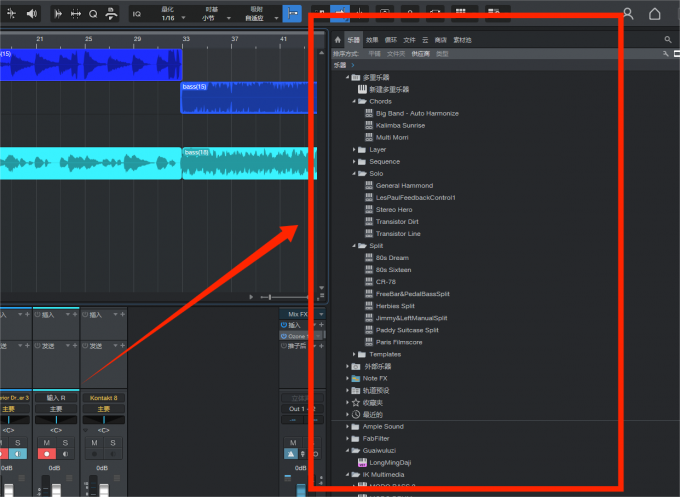
Task: Toggle record arm on 输入 R channel
Action: point(45,454)
